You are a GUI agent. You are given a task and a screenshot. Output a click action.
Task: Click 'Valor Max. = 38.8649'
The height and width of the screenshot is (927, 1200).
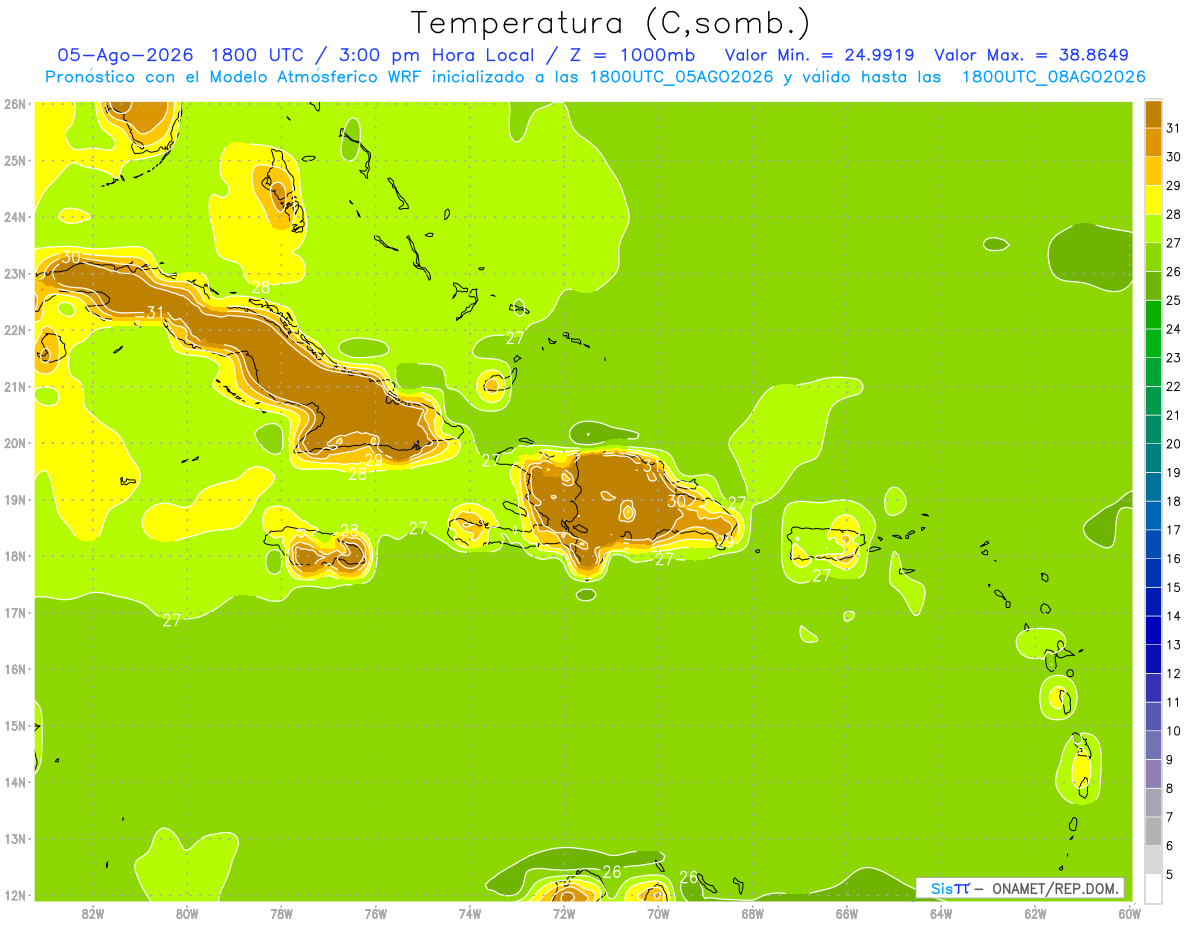point(1032,55)
